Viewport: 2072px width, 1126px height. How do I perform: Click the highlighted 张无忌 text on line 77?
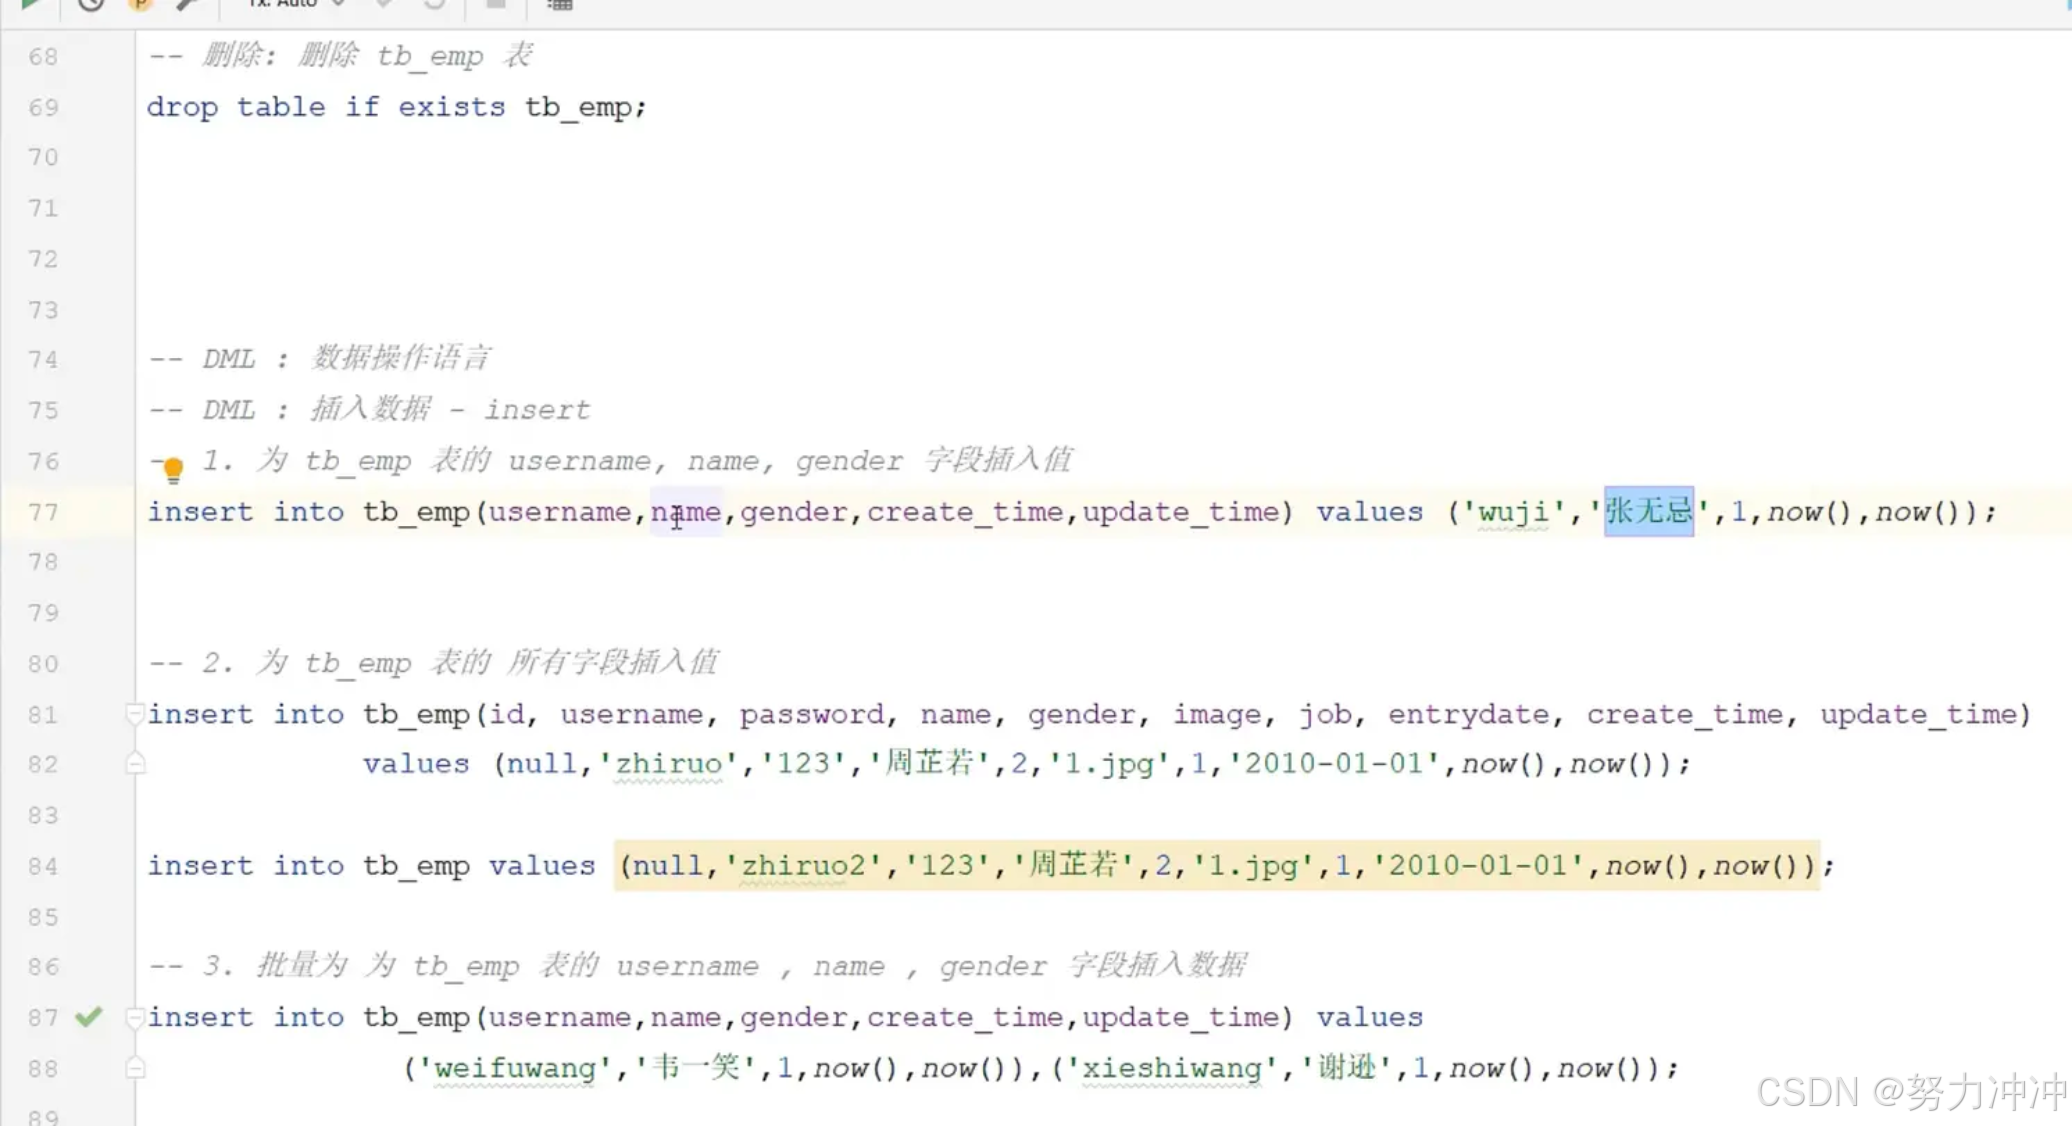(1648, 512)
